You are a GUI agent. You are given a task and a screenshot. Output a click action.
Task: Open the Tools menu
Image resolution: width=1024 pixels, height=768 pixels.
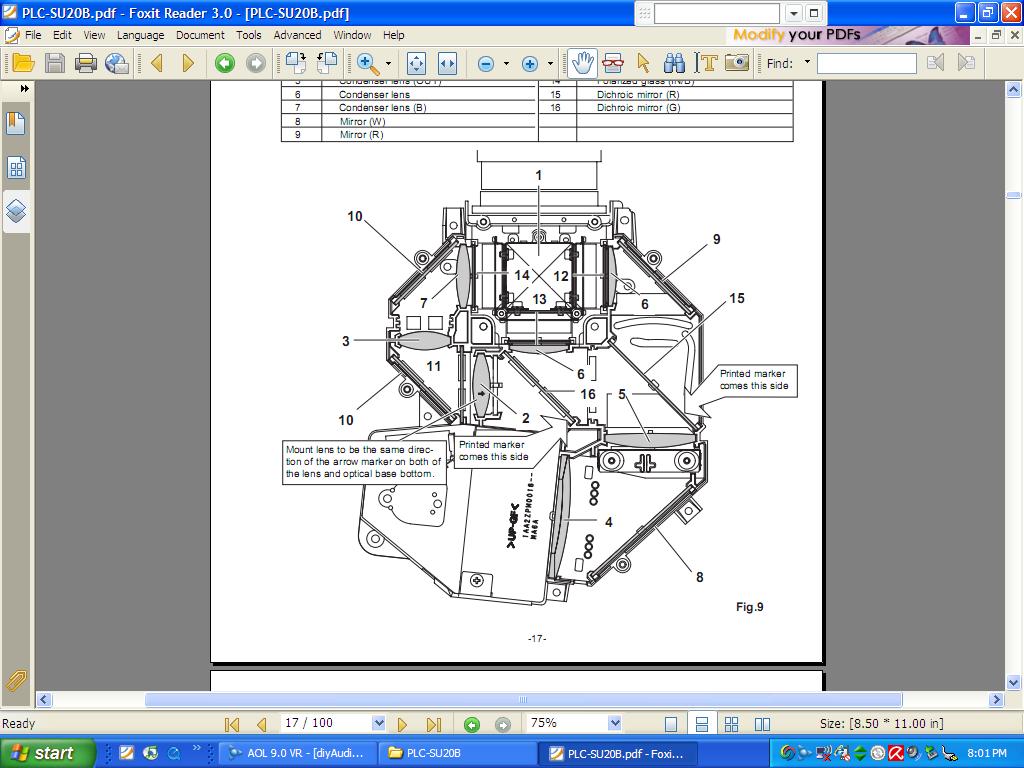[249, 35]
